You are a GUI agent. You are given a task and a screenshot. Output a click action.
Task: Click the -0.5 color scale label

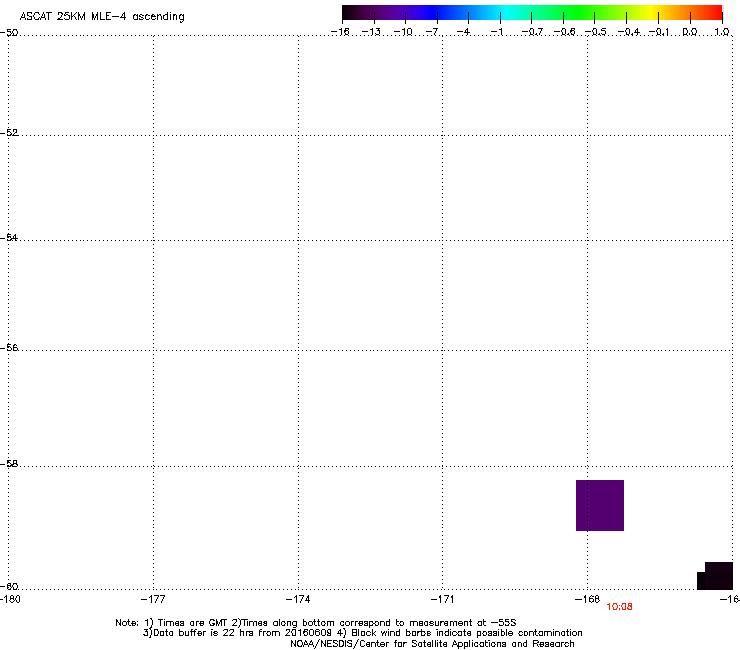click(x=595, y=32)
